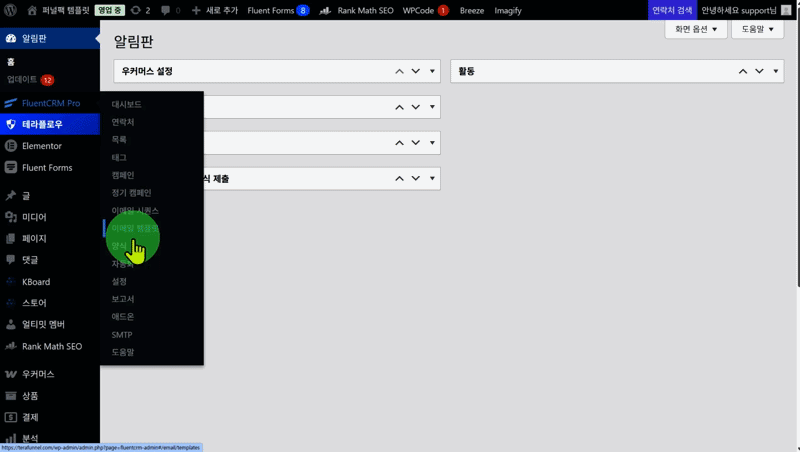This screenshot has height=452, width=800.
Task: Open 우커머스 (WooCommerce) in the sidebar
Action: pos(38,374)
